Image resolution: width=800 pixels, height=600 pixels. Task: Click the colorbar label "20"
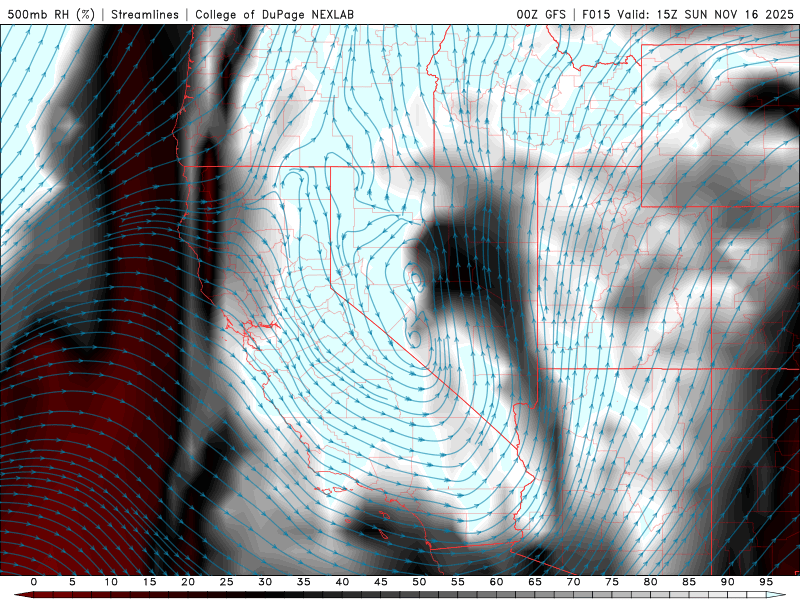[x=188, y=582]
